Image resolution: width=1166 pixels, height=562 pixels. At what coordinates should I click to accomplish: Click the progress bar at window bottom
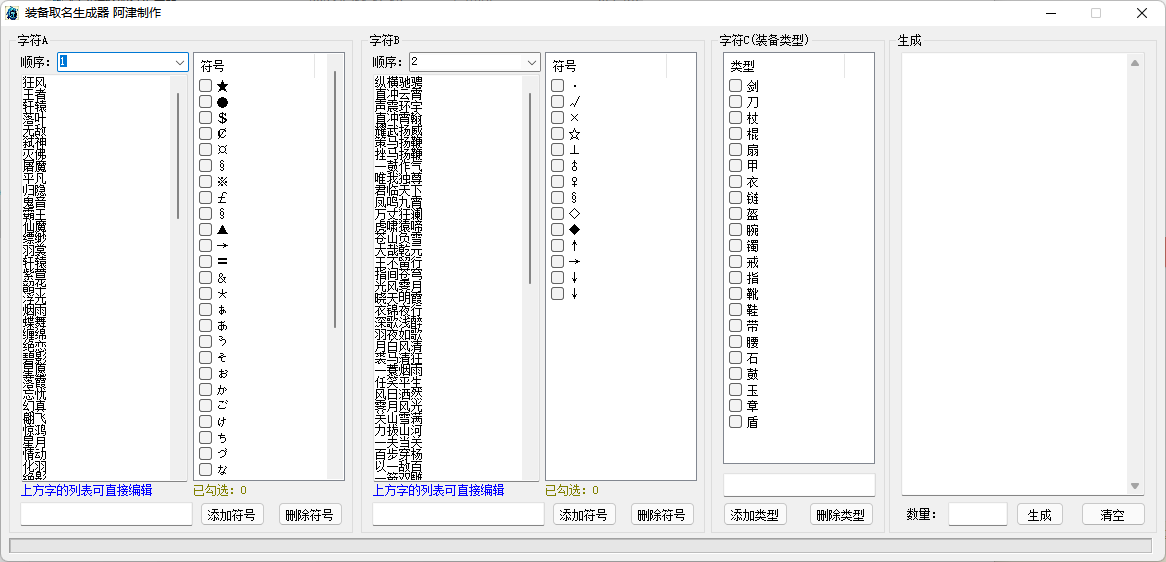pyautogui.click(x=580, y=546)
